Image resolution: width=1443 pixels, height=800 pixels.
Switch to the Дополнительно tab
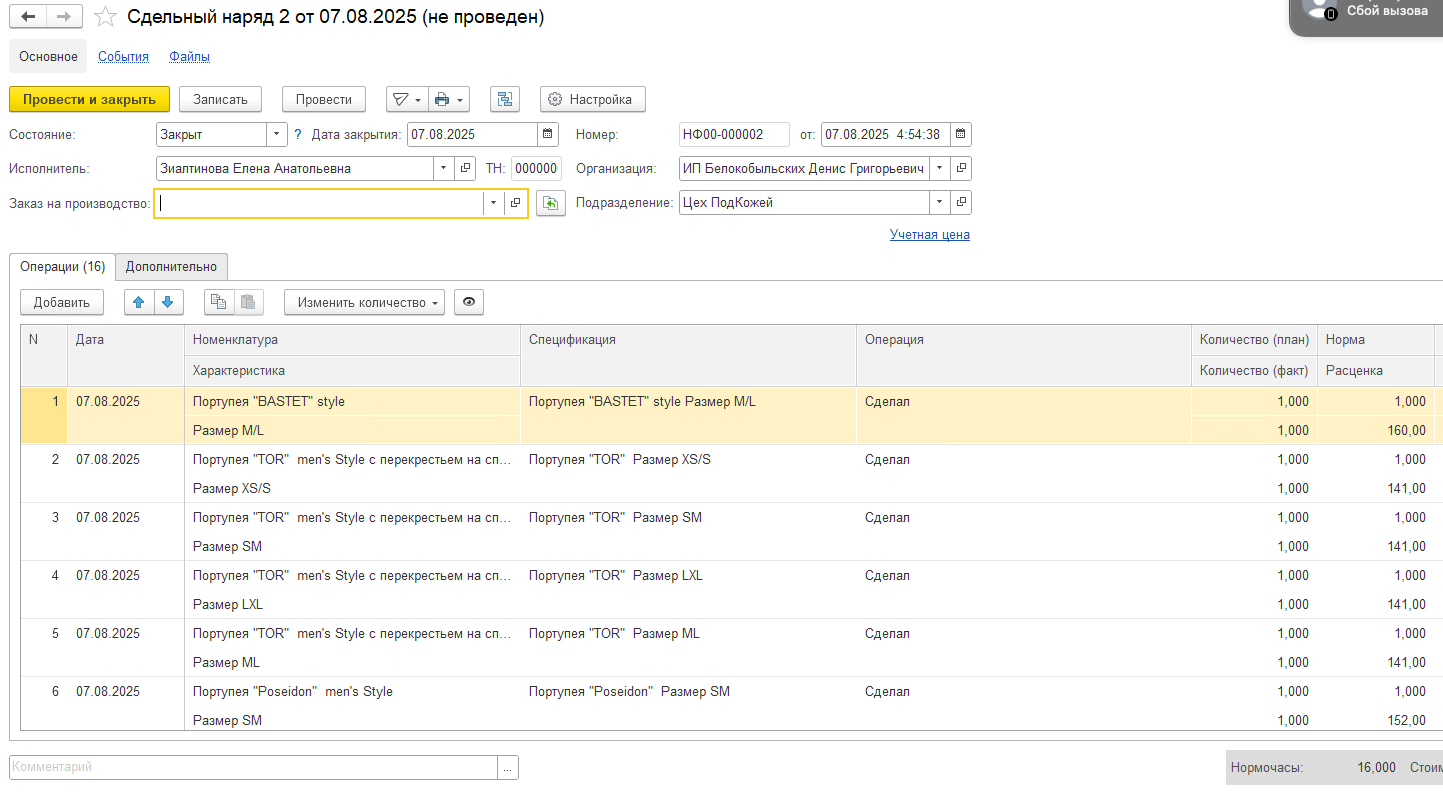pyautogui.click(x=171, y=267)
